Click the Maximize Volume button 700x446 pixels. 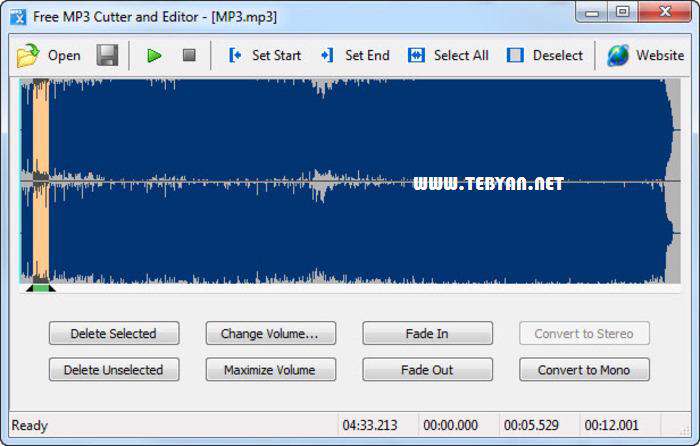pos(271,369)
